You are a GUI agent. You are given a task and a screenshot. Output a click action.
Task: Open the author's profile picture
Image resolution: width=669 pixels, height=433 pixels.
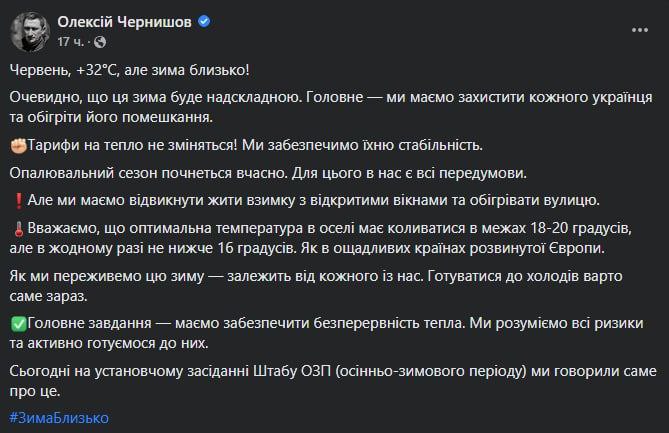(30, 31)
